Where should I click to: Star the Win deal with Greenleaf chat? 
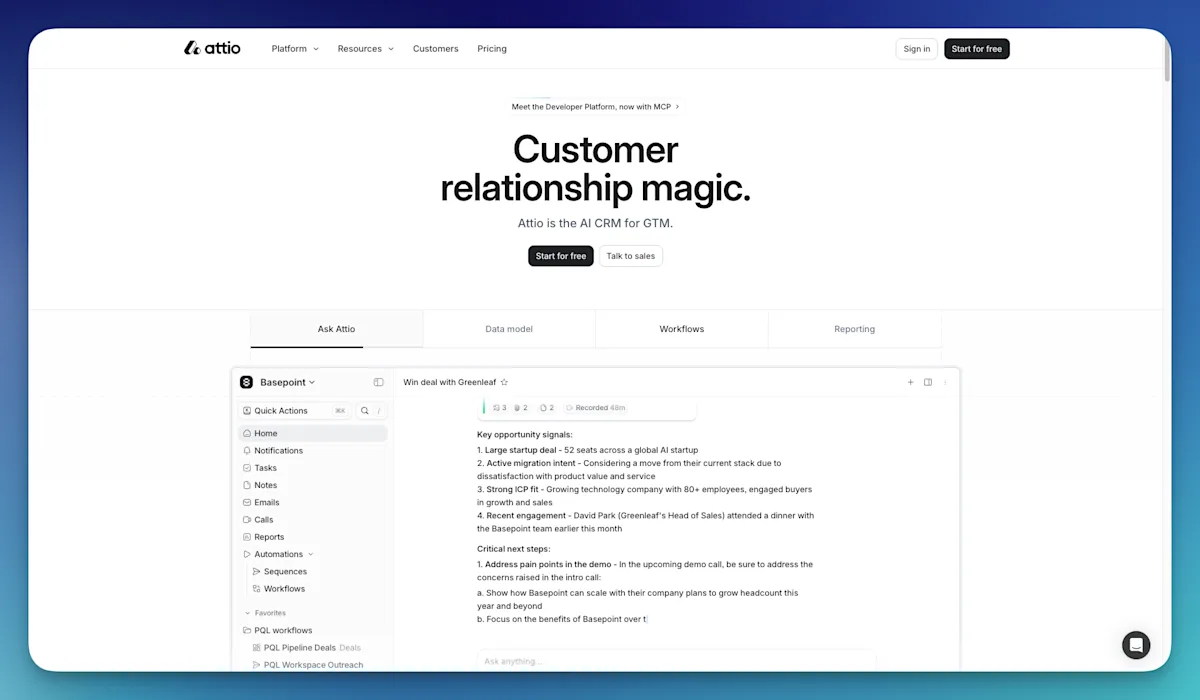click(x=504, y=382)
